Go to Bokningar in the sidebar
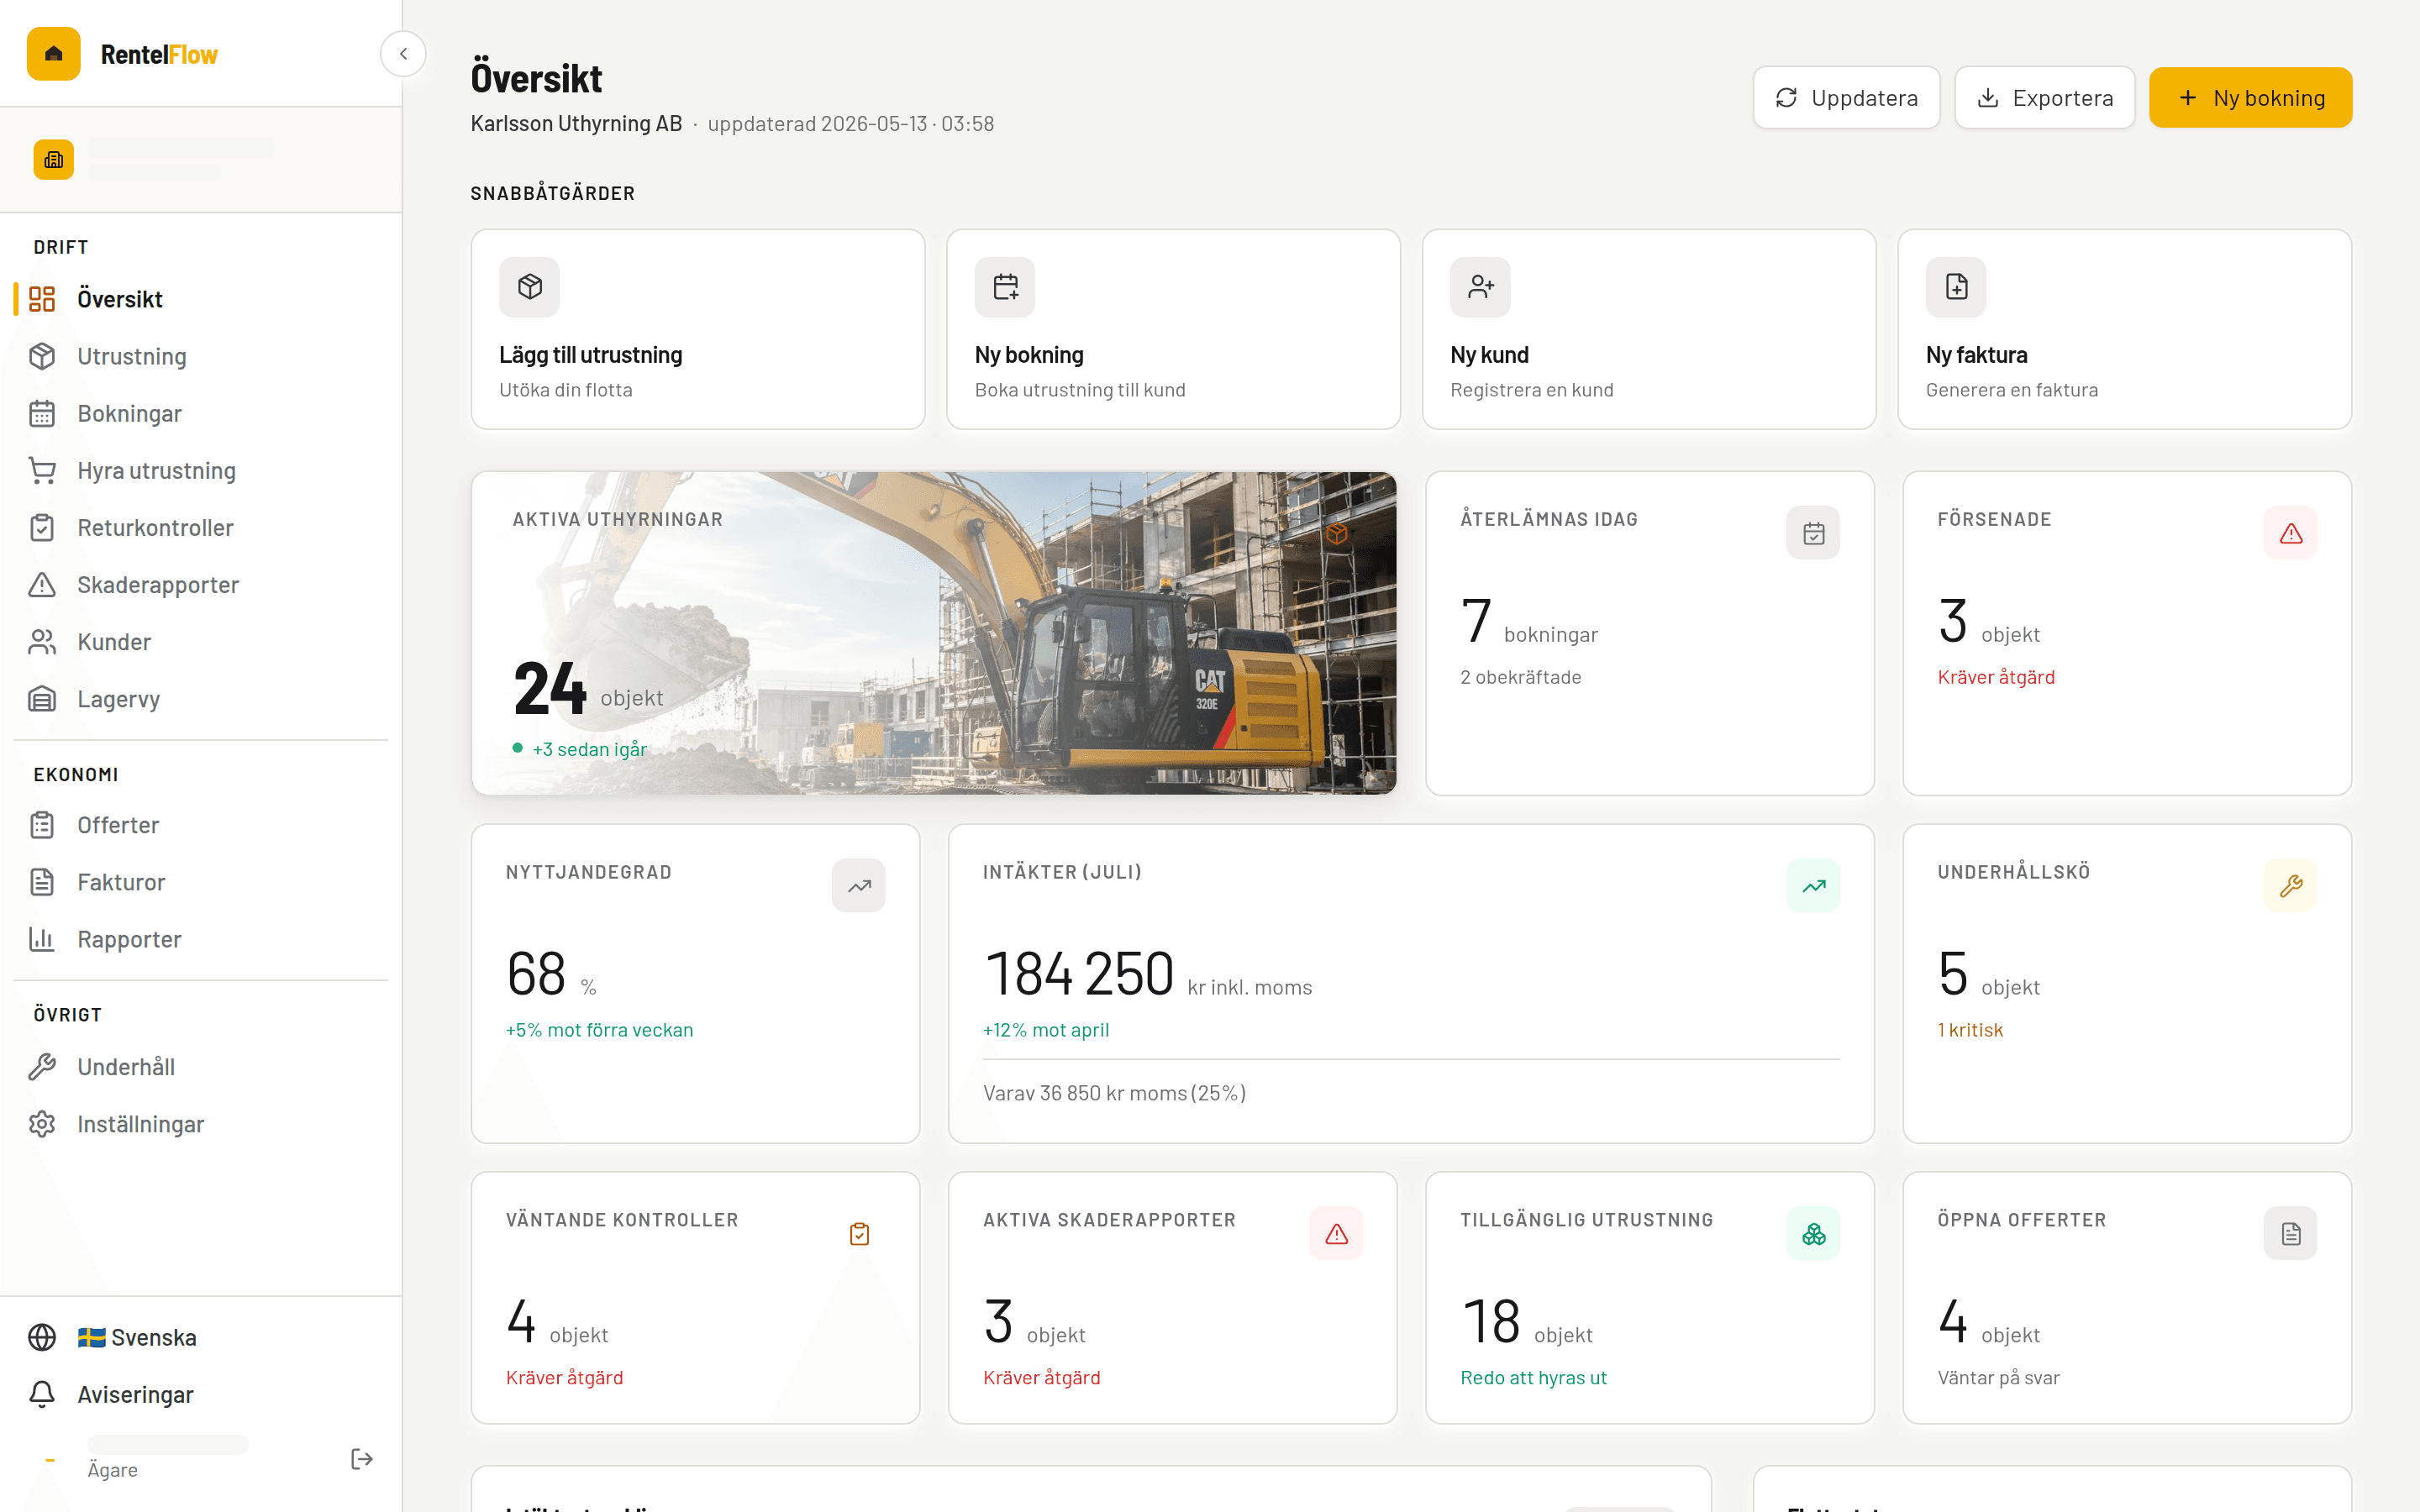The width and height of the screenshot is (2420, 1512). click(x=201, y=413)
